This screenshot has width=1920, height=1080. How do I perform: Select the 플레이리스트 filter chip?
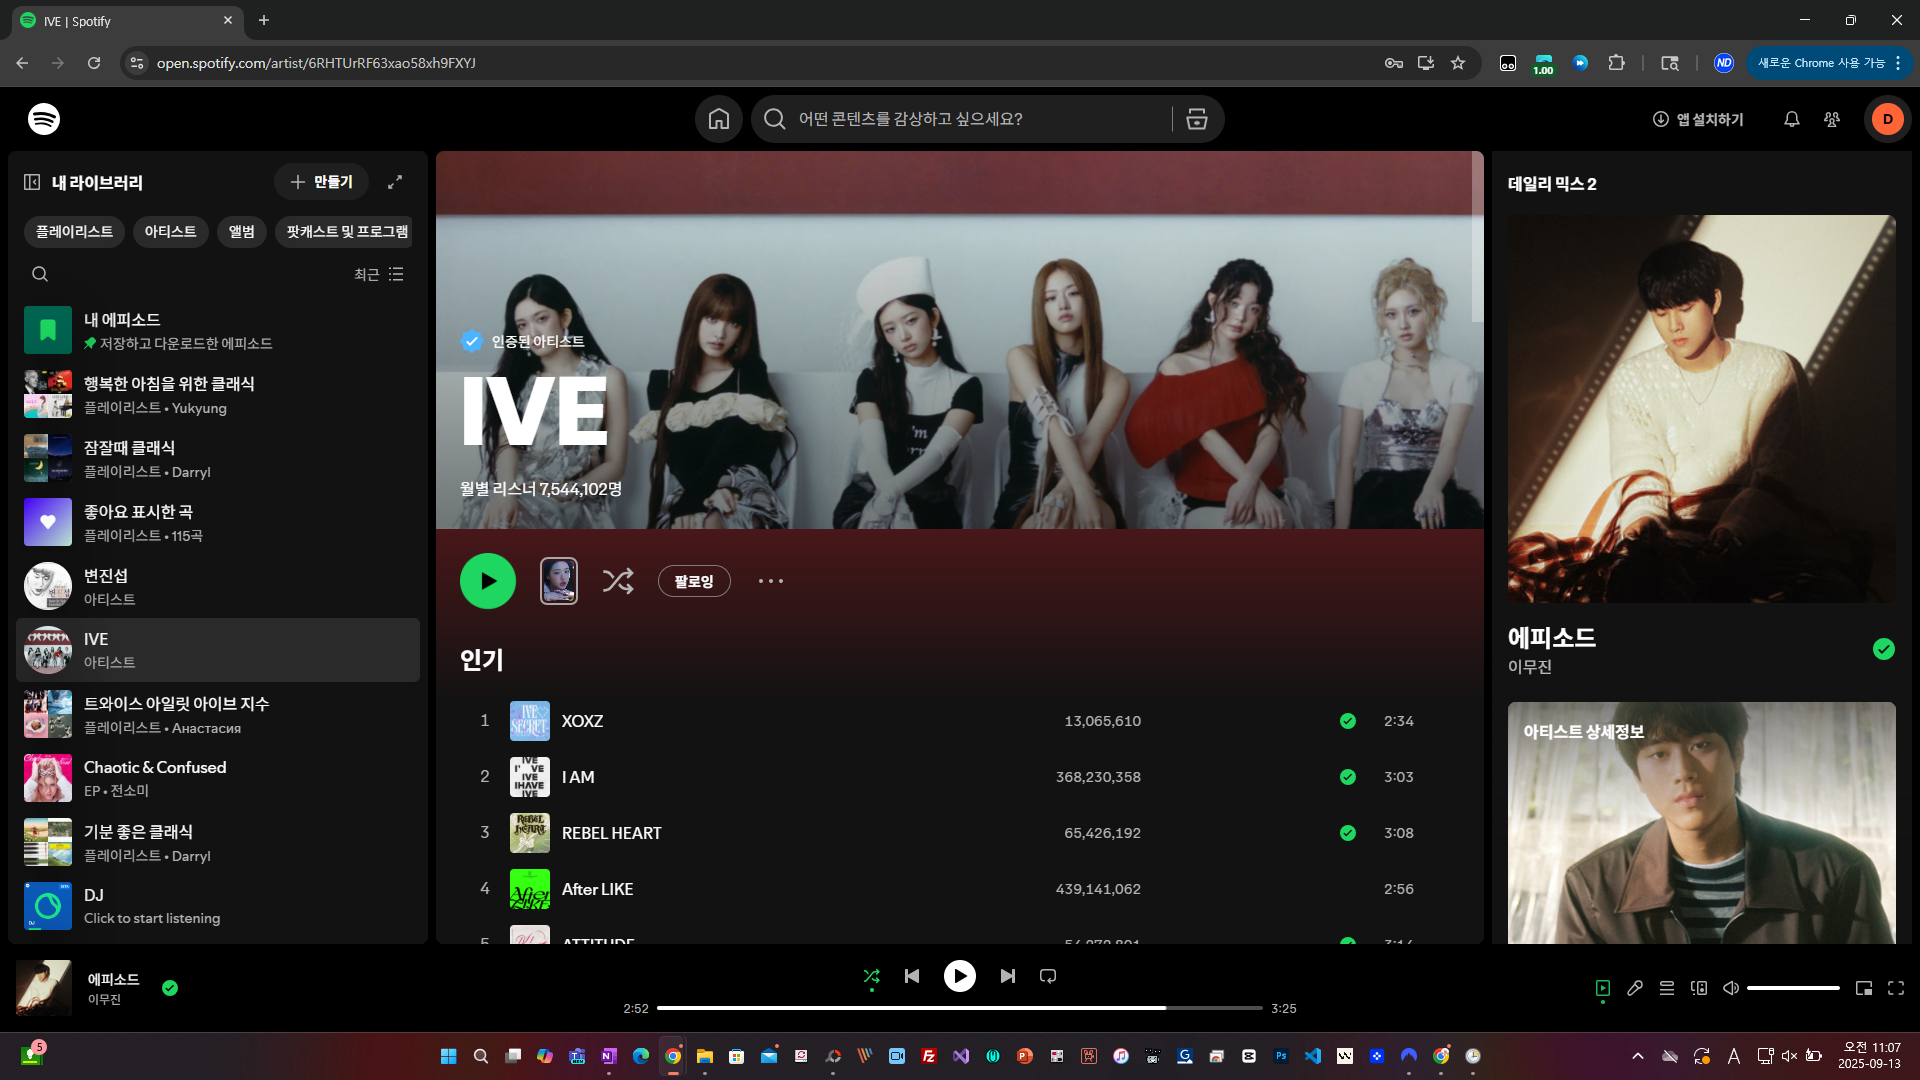74,232
